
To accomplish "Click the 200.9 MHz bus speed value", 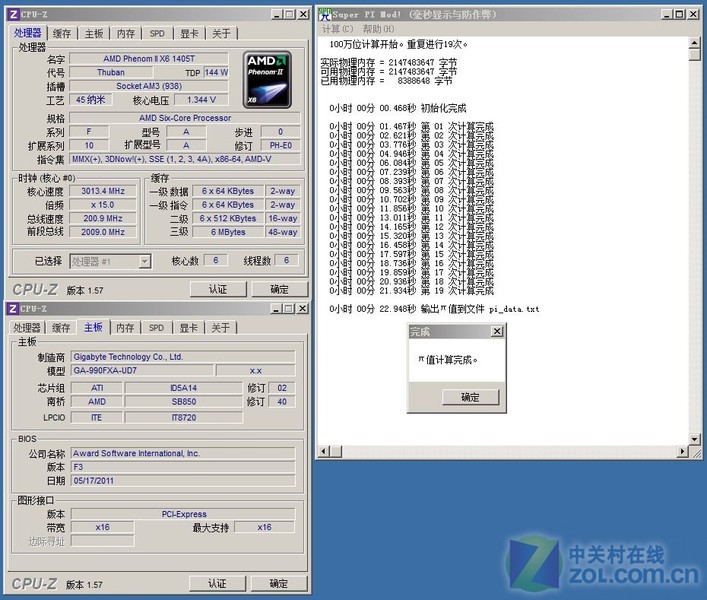I will [x=103, y=218].
